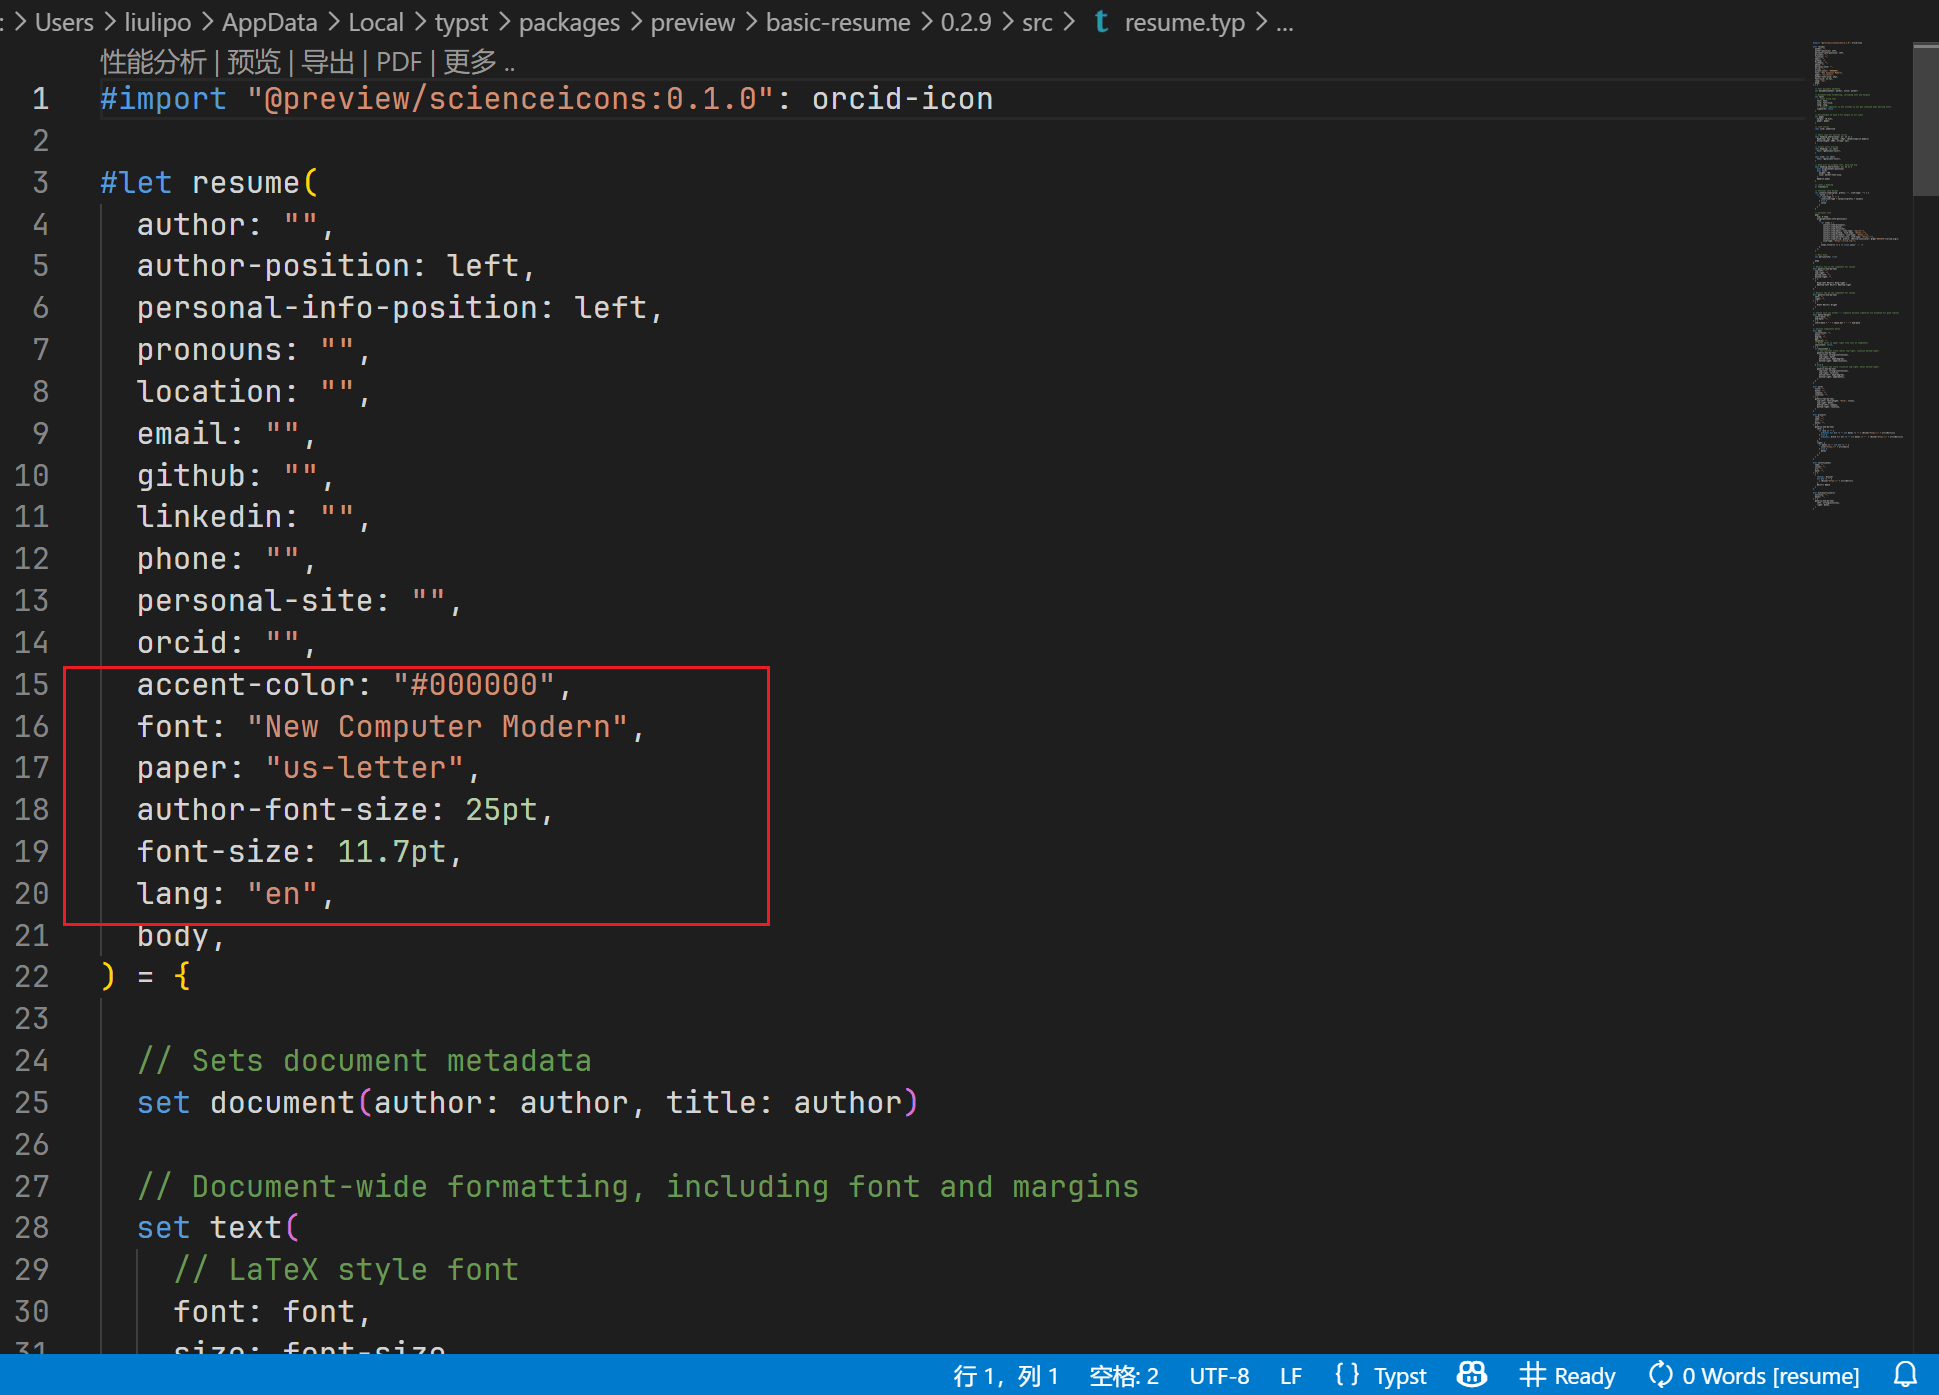Click 预览 code lens link
This screenshot has height=1395, width=1939.
point(254,62)
